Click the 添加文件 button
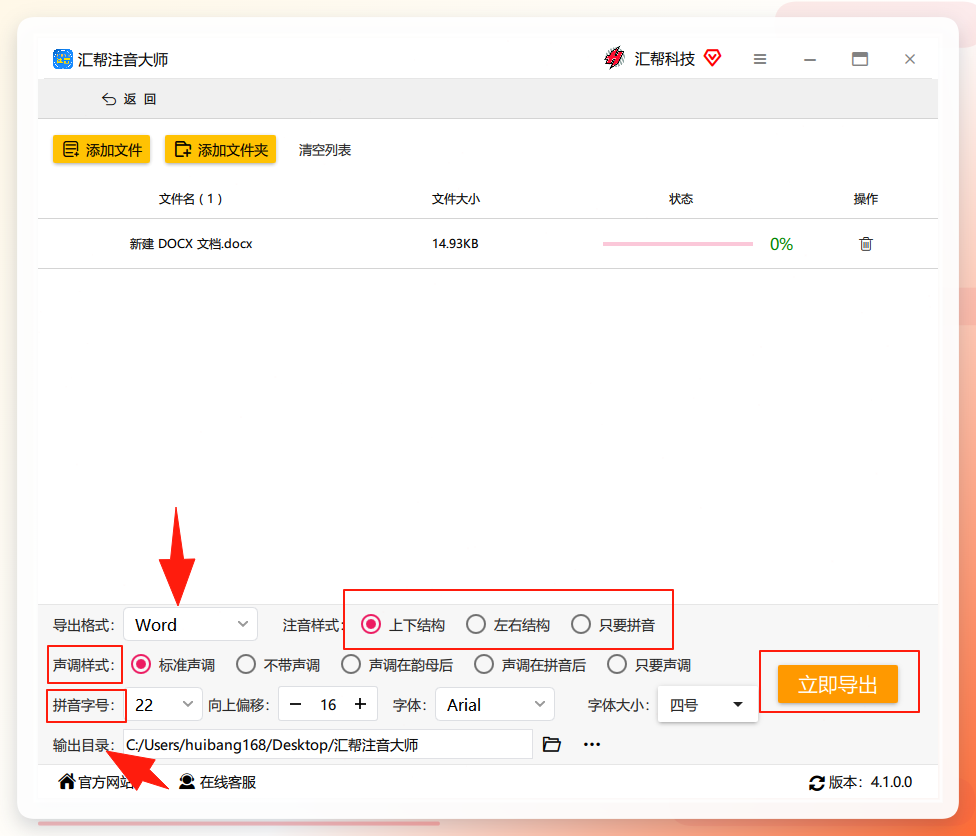Screen dimensions: 976x836 pyautogui.click(x=101, y=149)
